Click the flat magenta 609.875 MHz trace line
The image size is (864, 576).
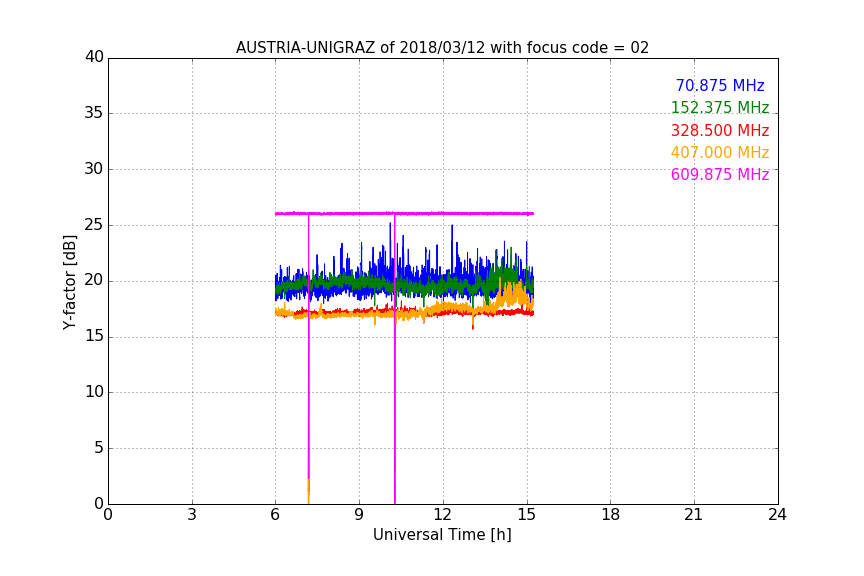click(404, 213)
